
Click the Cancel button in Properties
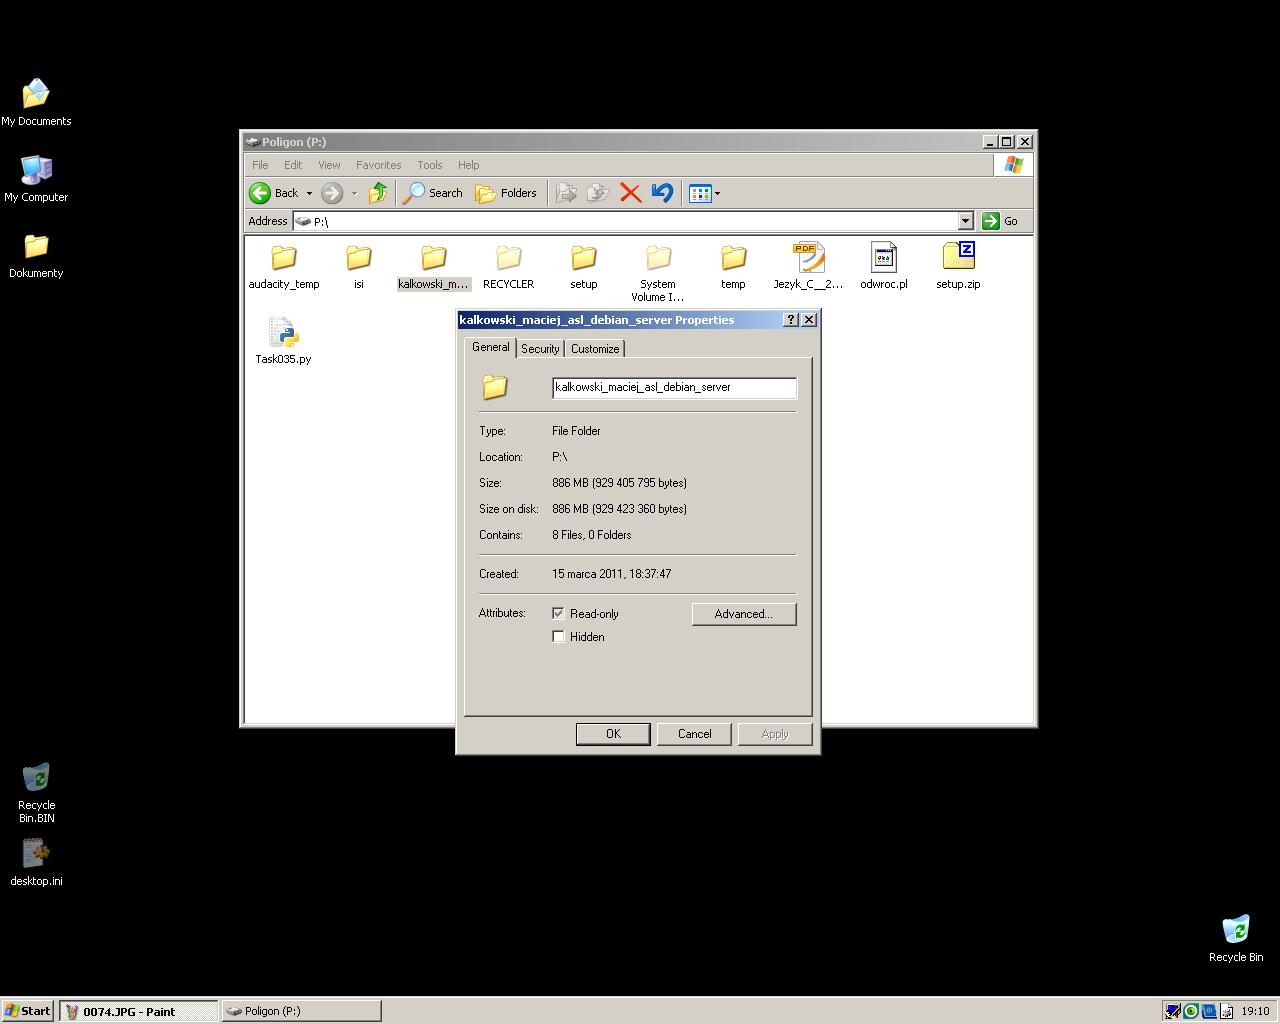click(x=694, y=734)
